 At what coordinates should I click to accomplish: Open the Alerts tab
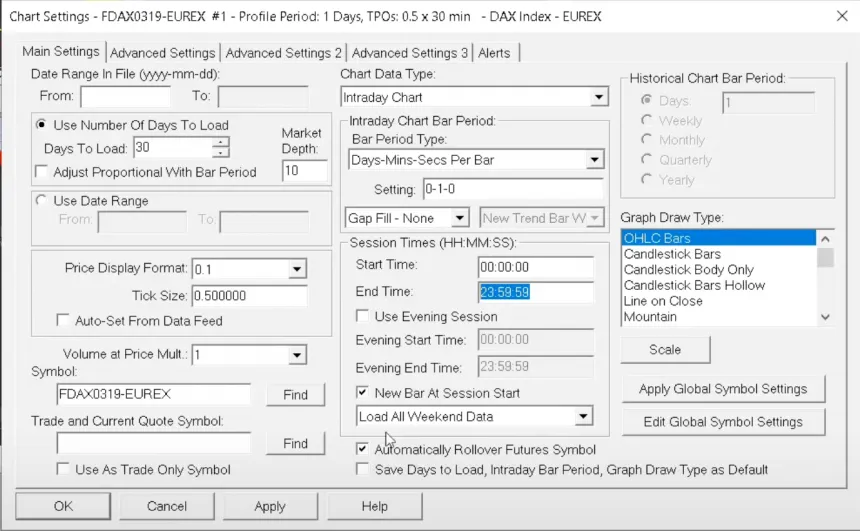[494, 53]
